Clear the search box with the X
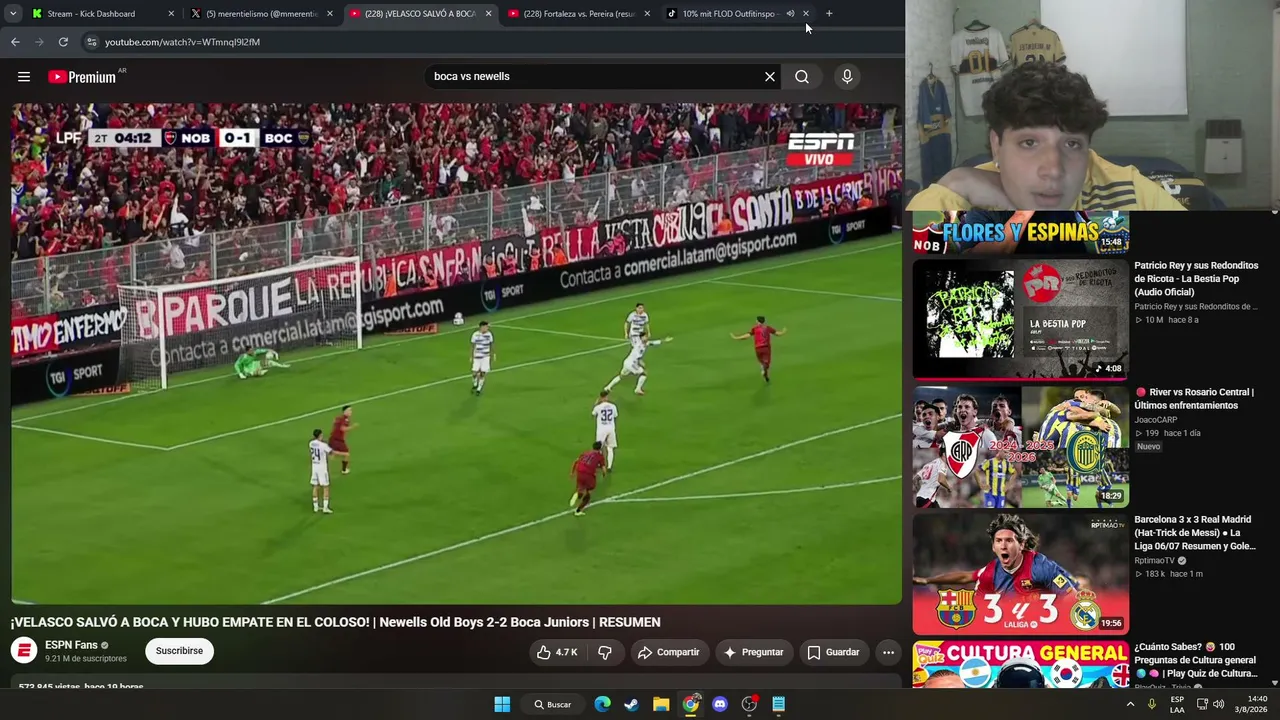The image size is (1280, 720). pos(770,77)
